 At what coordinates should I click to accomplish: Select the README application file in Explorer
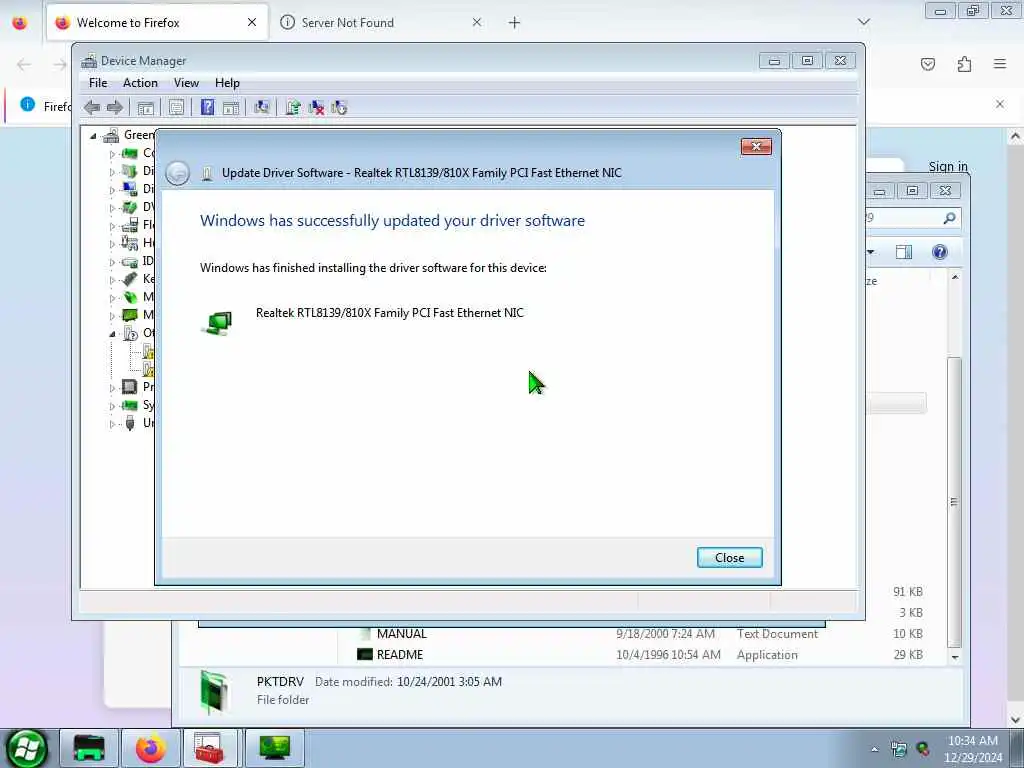400,654
